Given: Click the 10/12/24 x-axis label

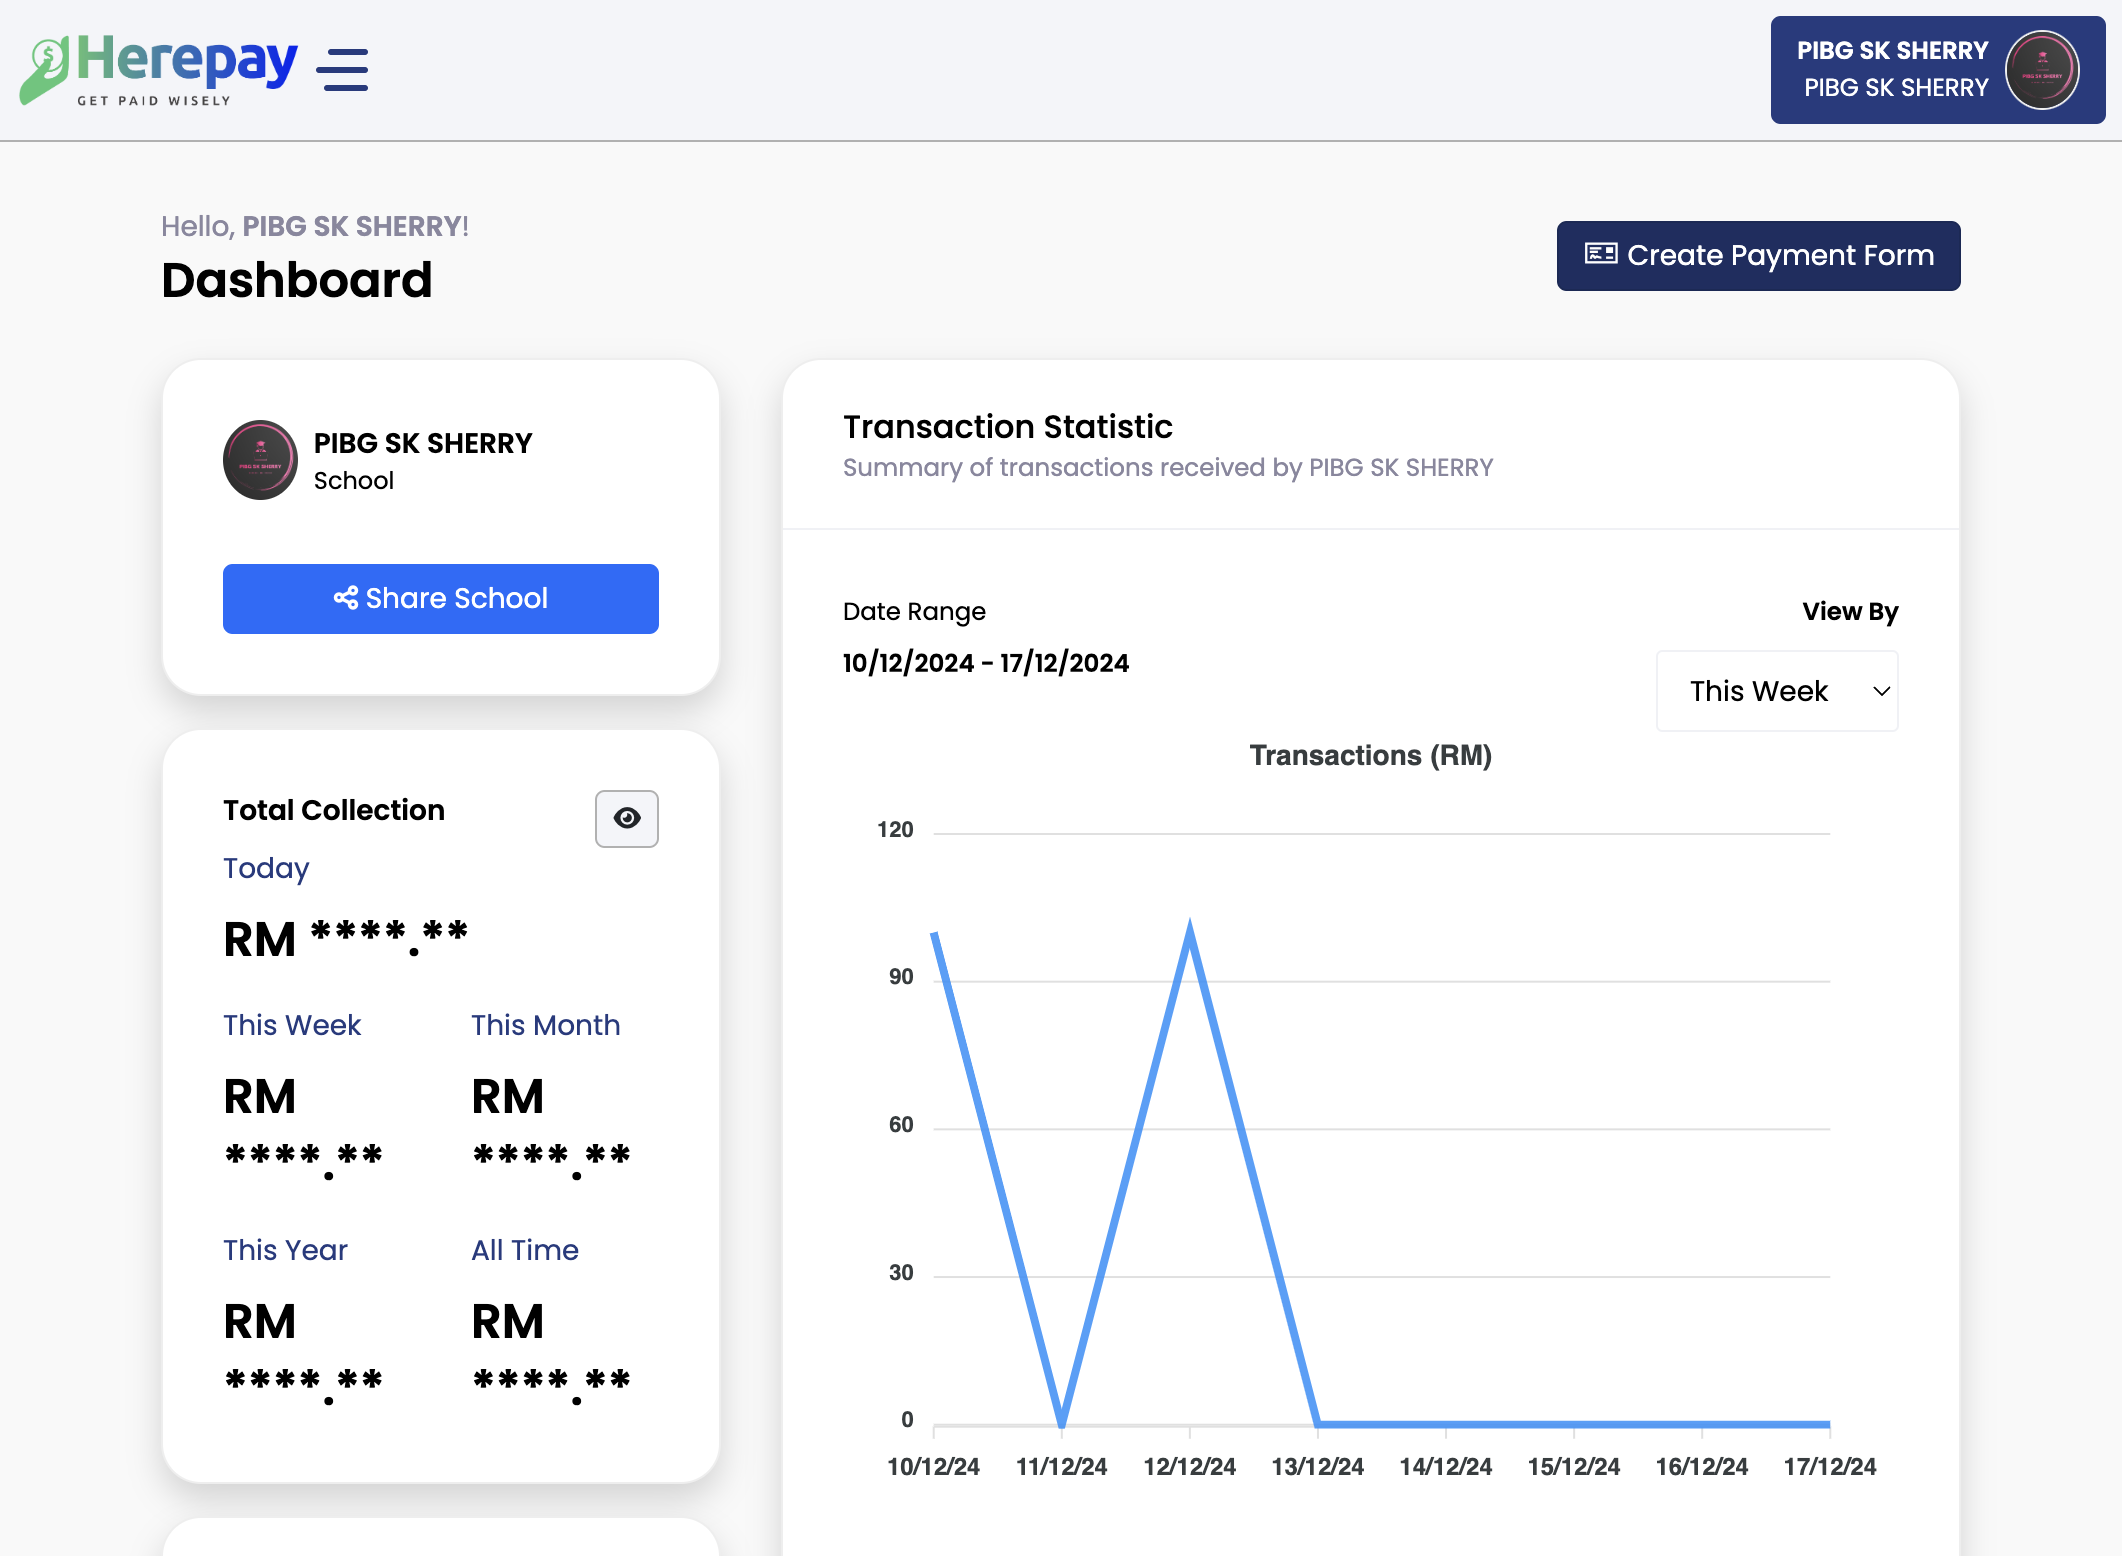Looking at the screenshot, I should pos(933,1467).
